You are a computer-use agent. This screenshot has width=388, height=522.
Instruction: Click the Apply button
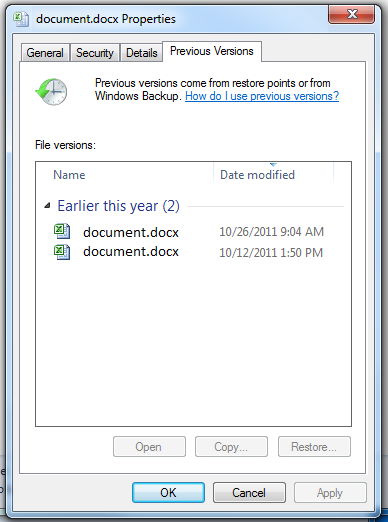point(330,492)
